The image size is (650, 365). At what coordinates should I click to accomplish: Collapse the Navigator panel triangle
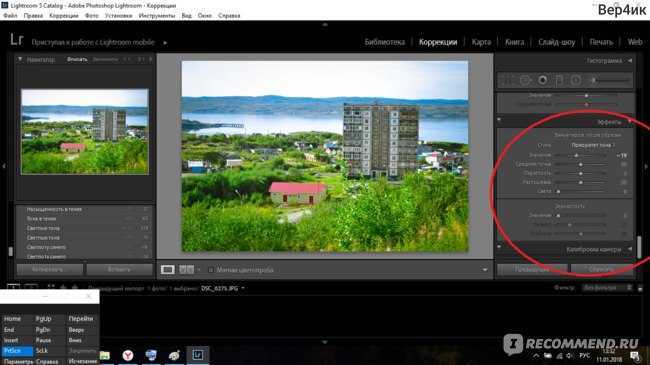click(x=19, y=59)
